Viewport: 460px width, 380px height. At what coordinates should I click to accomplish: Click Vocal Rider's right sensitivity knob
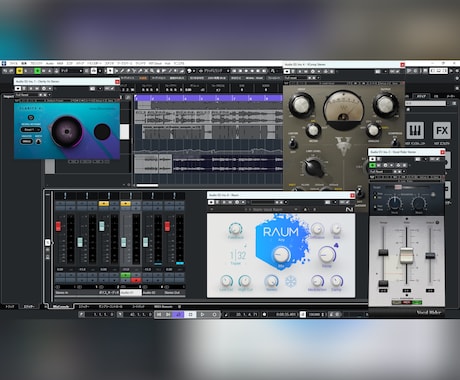tap(419, 203)
